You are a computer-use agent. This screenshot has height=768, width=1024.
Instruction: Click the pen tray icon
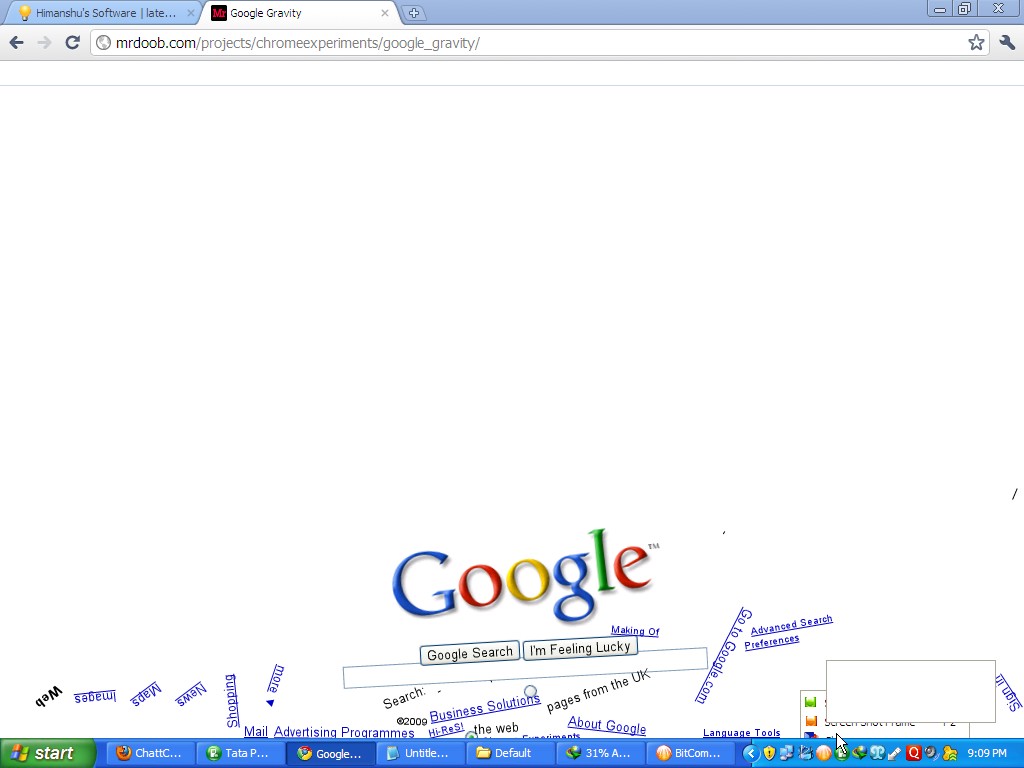895,754
